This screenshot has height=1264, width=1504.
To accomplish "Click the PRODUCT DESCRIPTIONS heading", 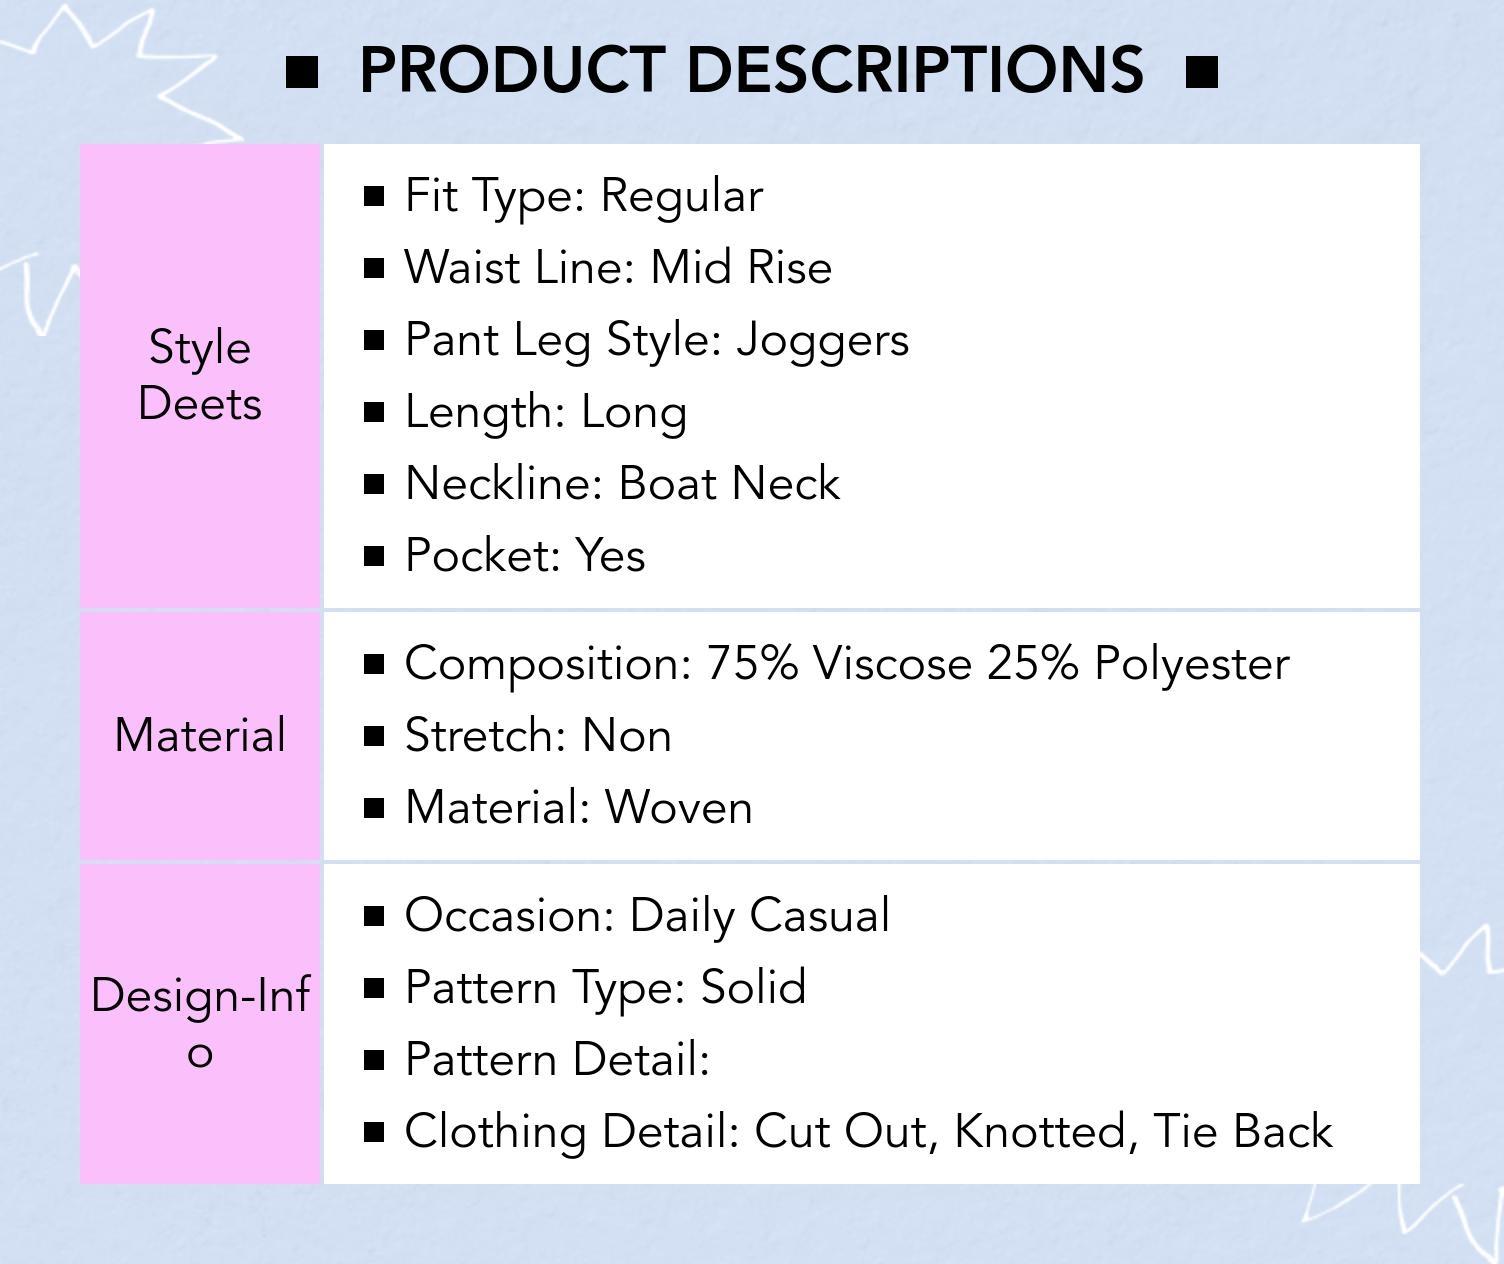I will 751,70.
